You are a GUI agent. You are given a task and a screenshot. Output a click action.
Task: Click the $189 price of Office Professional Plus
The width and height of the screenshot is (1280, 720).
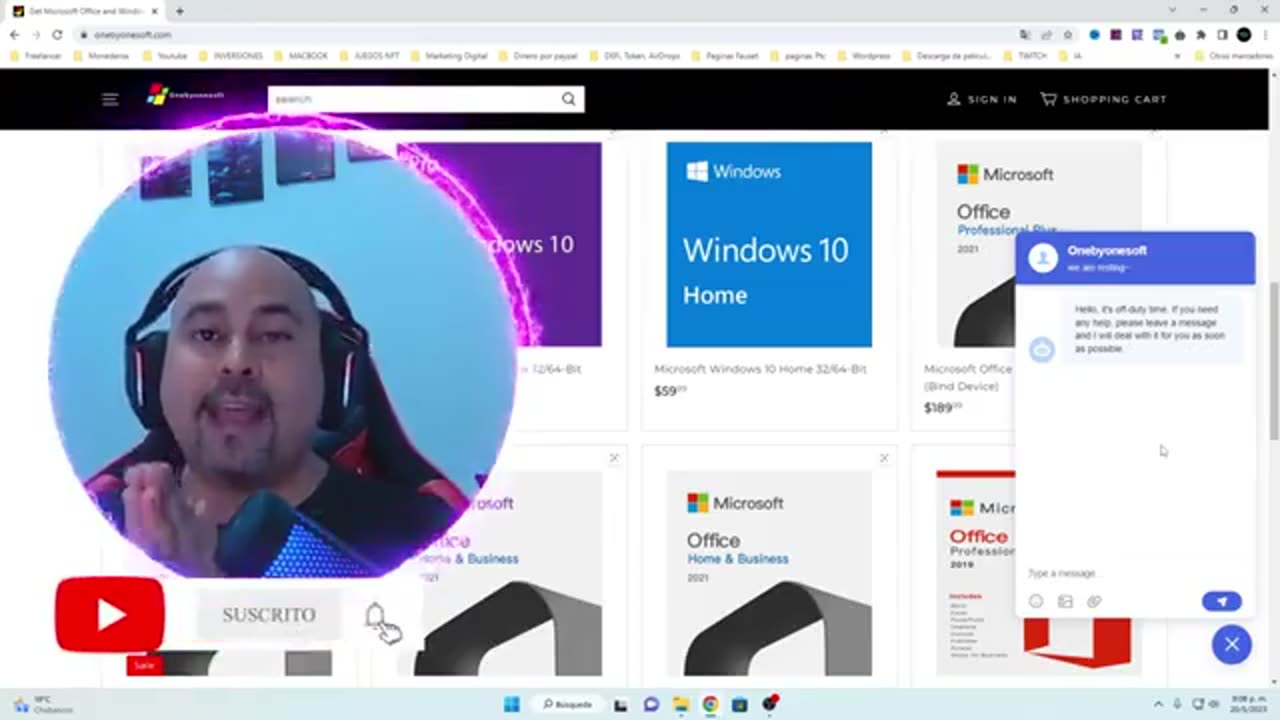coord(943,407)
